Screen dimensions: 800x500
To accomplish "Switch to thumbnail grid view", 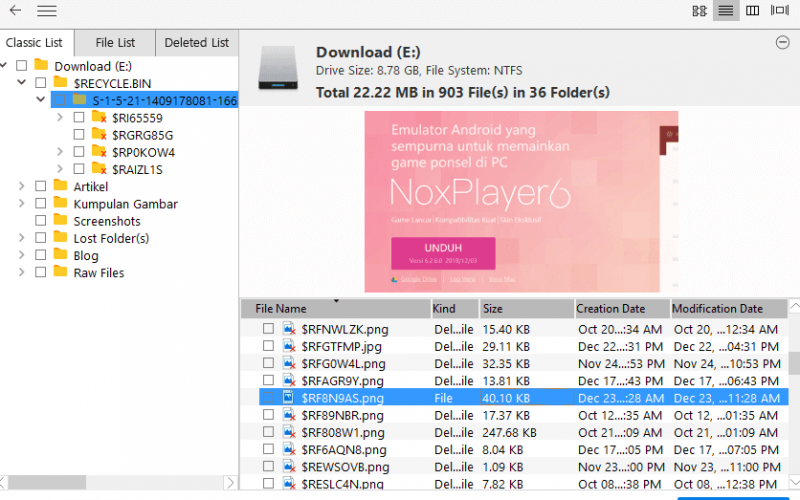I will 699,11.
